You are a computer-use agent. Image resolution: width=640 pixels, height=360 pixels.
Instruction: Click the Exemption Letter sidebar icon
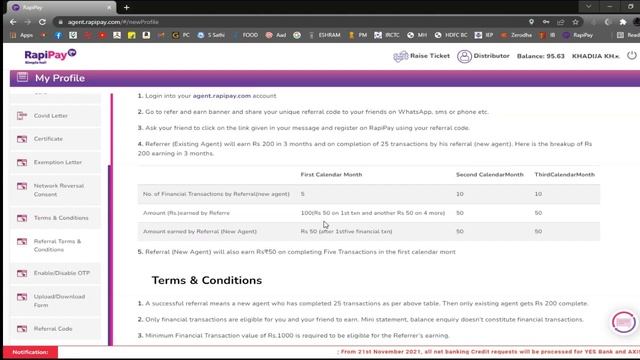22,162
